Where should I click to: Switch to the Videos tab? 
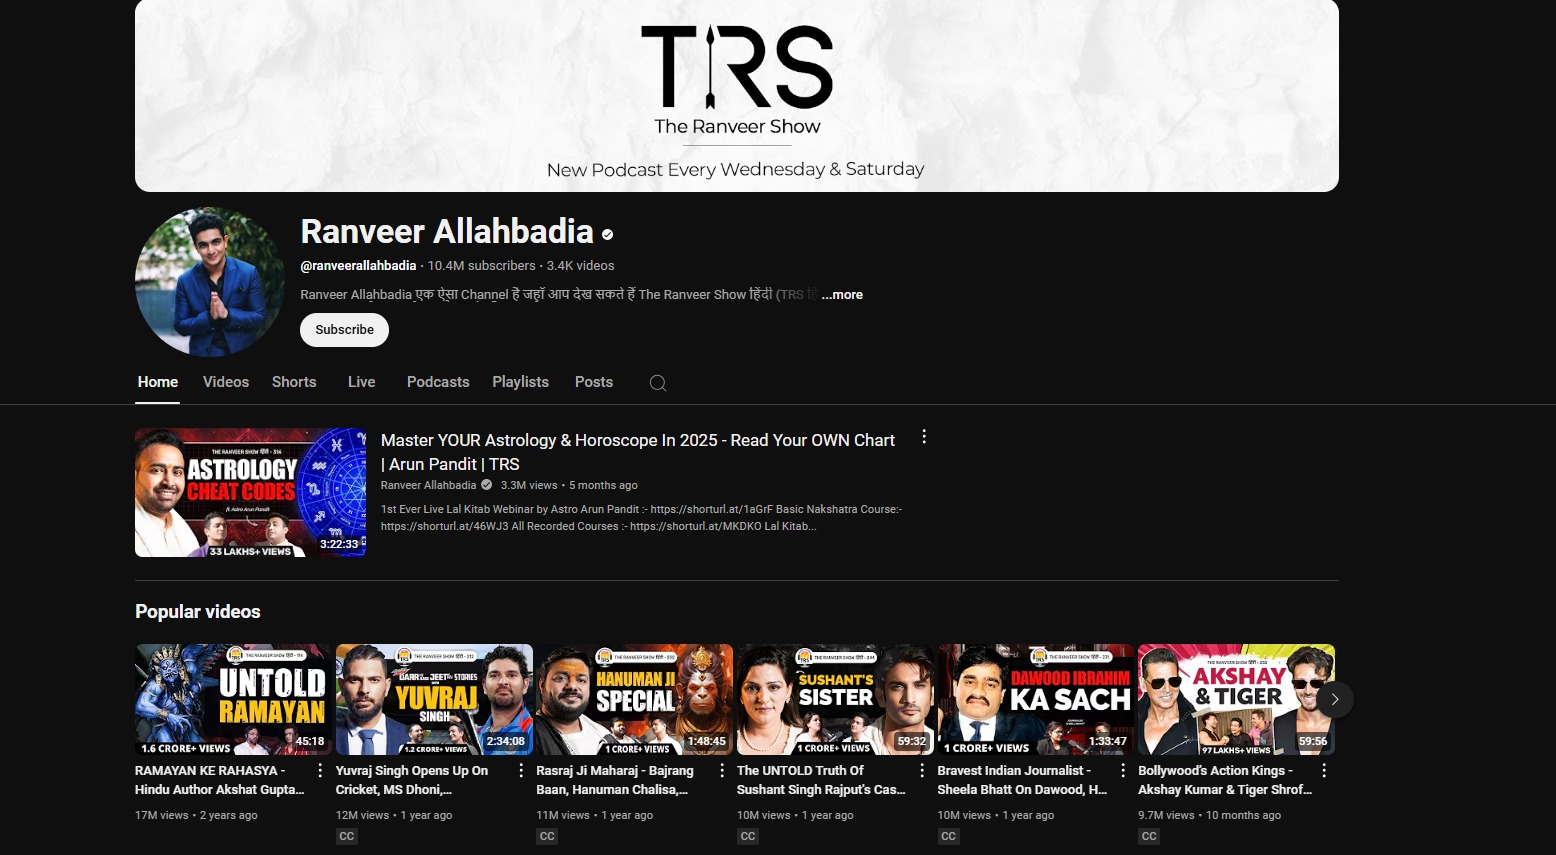pos(226,382)
